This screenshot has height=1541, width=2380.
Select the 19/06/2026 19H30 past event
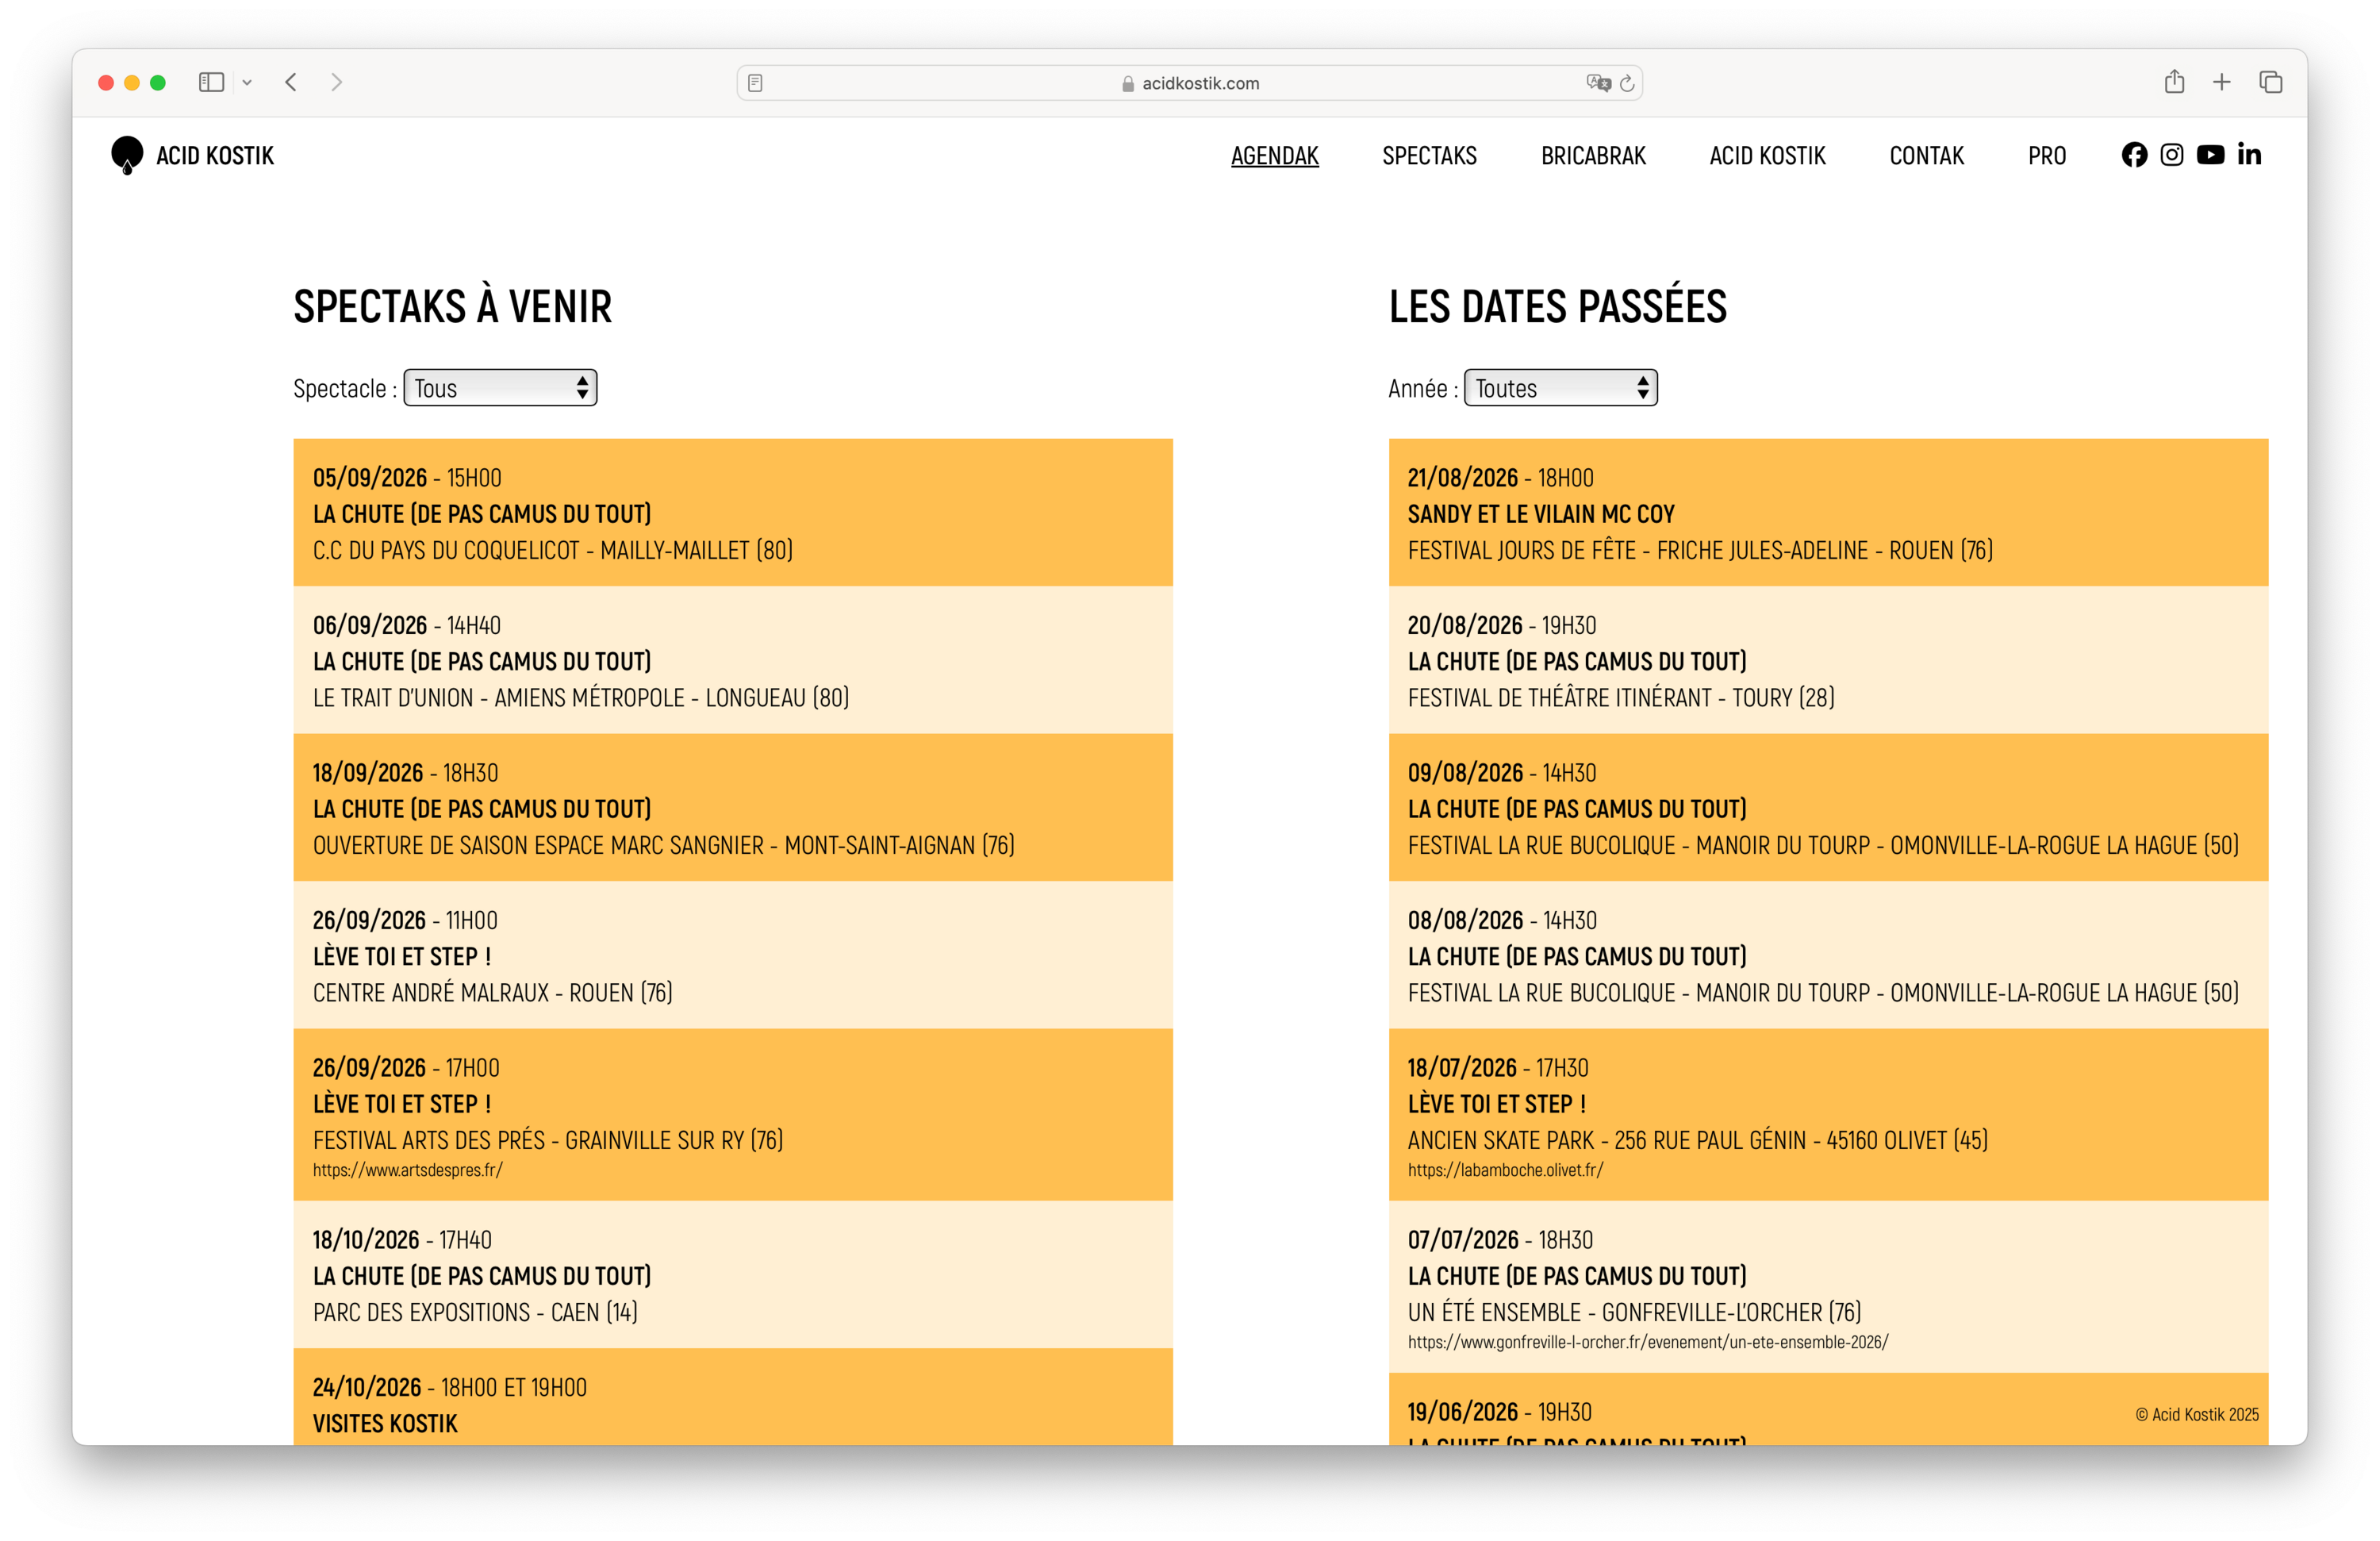click(1828, 1409)
